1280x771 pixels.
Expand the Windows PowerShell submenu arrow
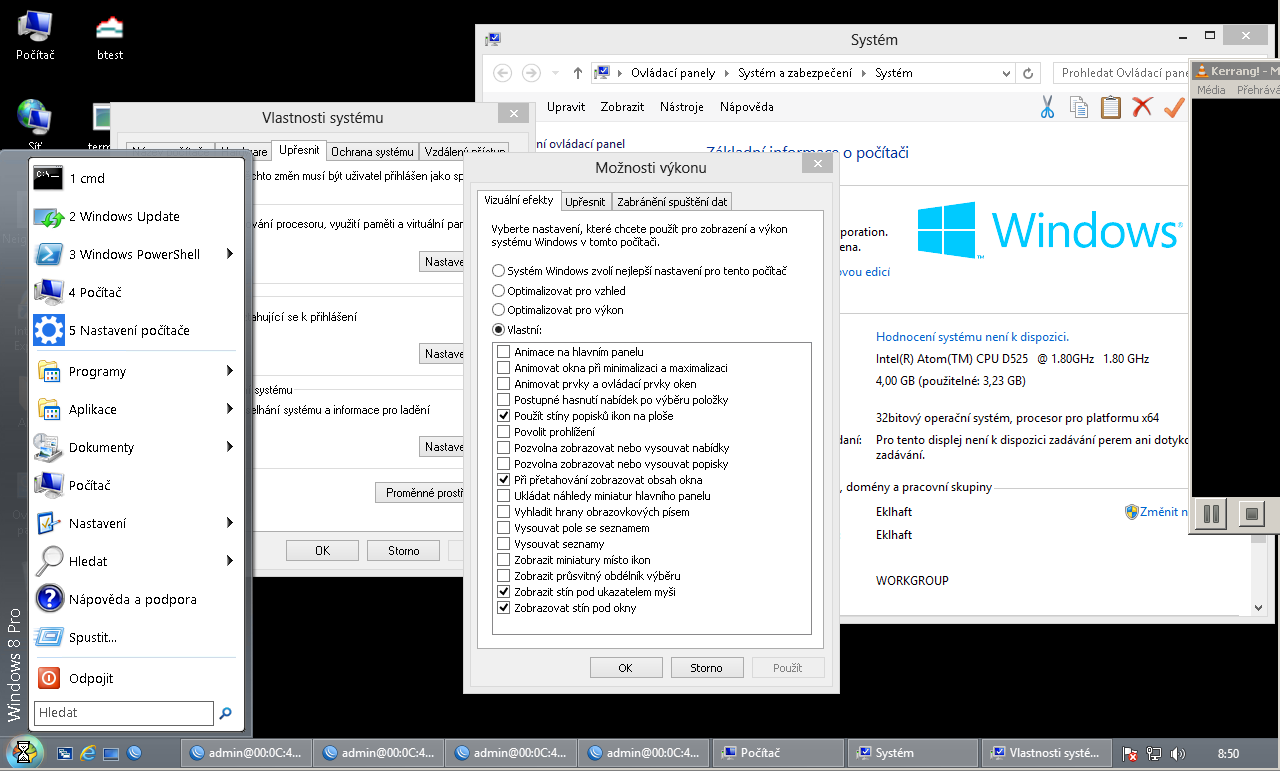pos(230,254)
